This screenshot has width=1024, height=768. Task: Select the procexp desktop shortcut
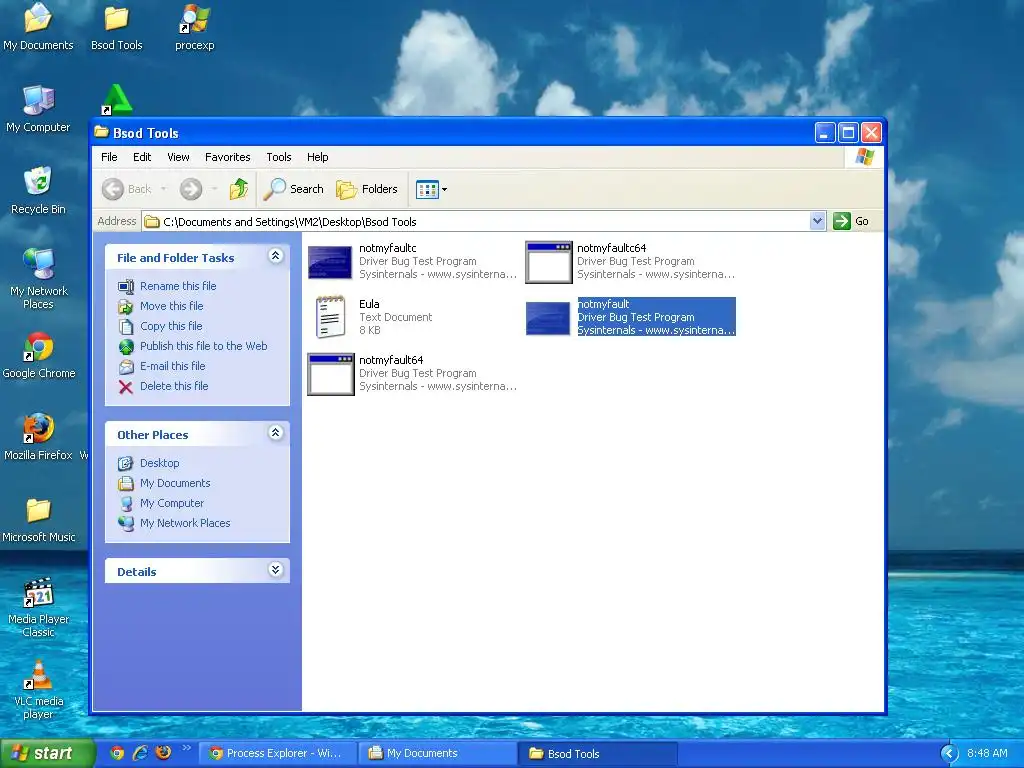coord(195,27)
